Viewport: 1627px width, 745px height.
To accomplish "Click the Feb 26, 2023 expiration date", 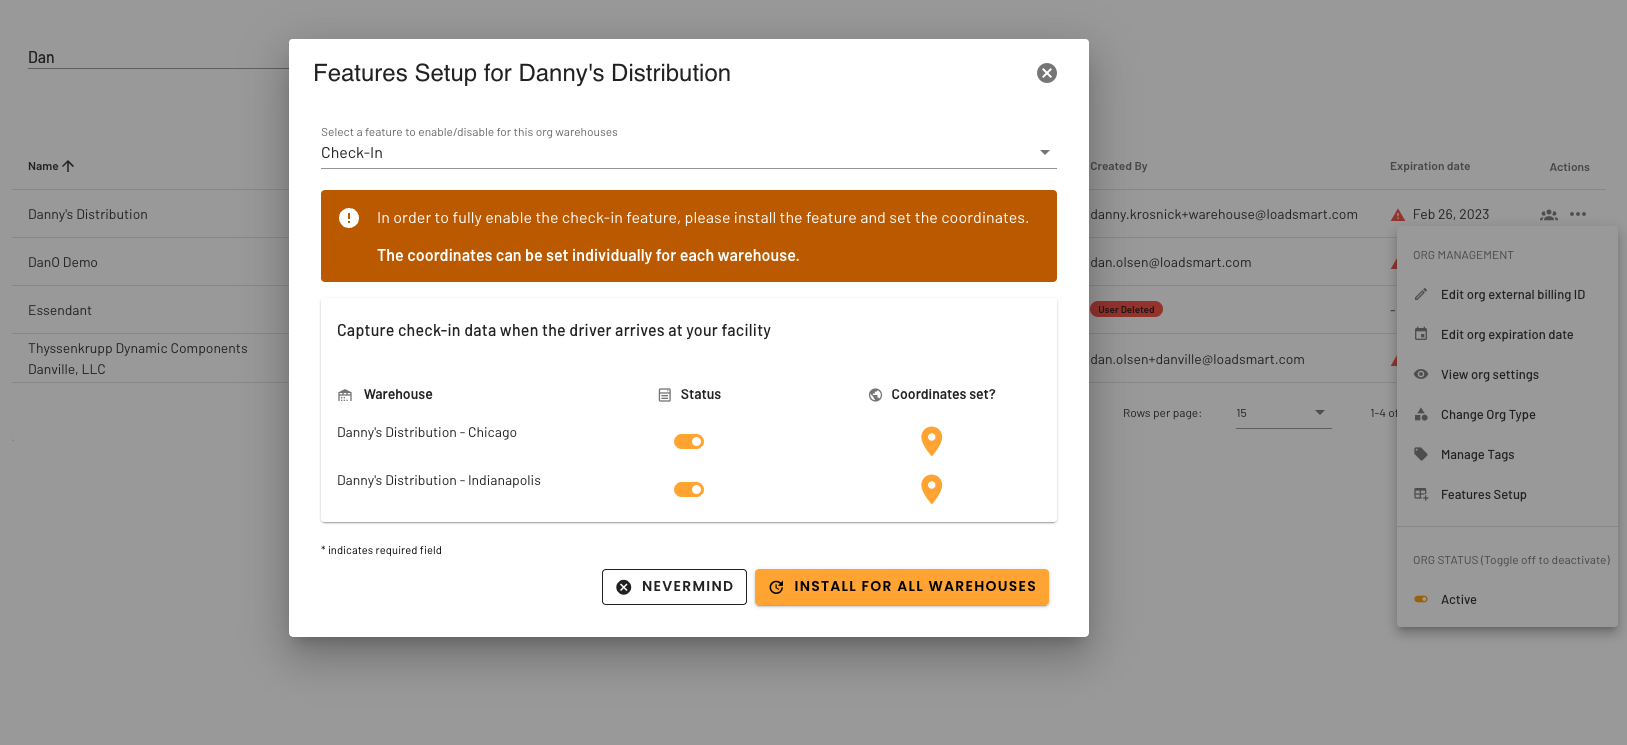I will pyautogui.click(x=1451, y=214).
